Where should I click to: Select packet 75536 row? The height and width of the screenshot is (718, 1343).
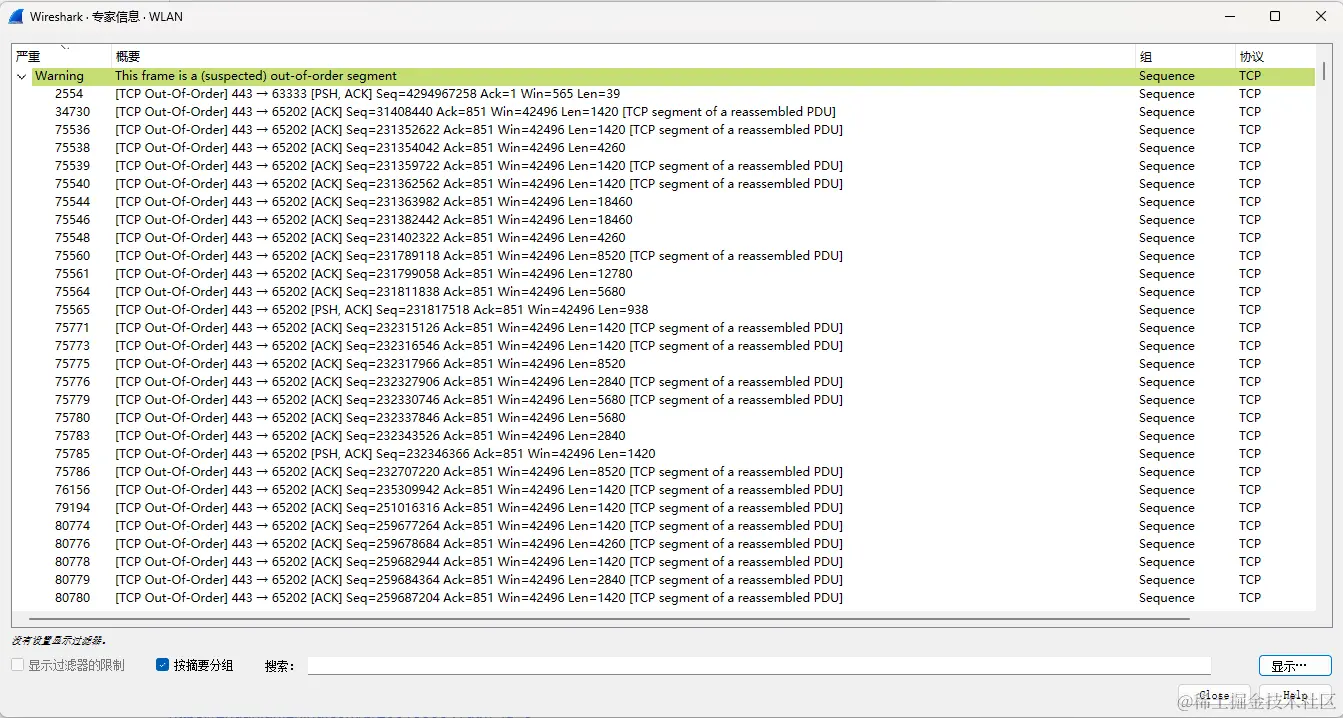point(663,130)
